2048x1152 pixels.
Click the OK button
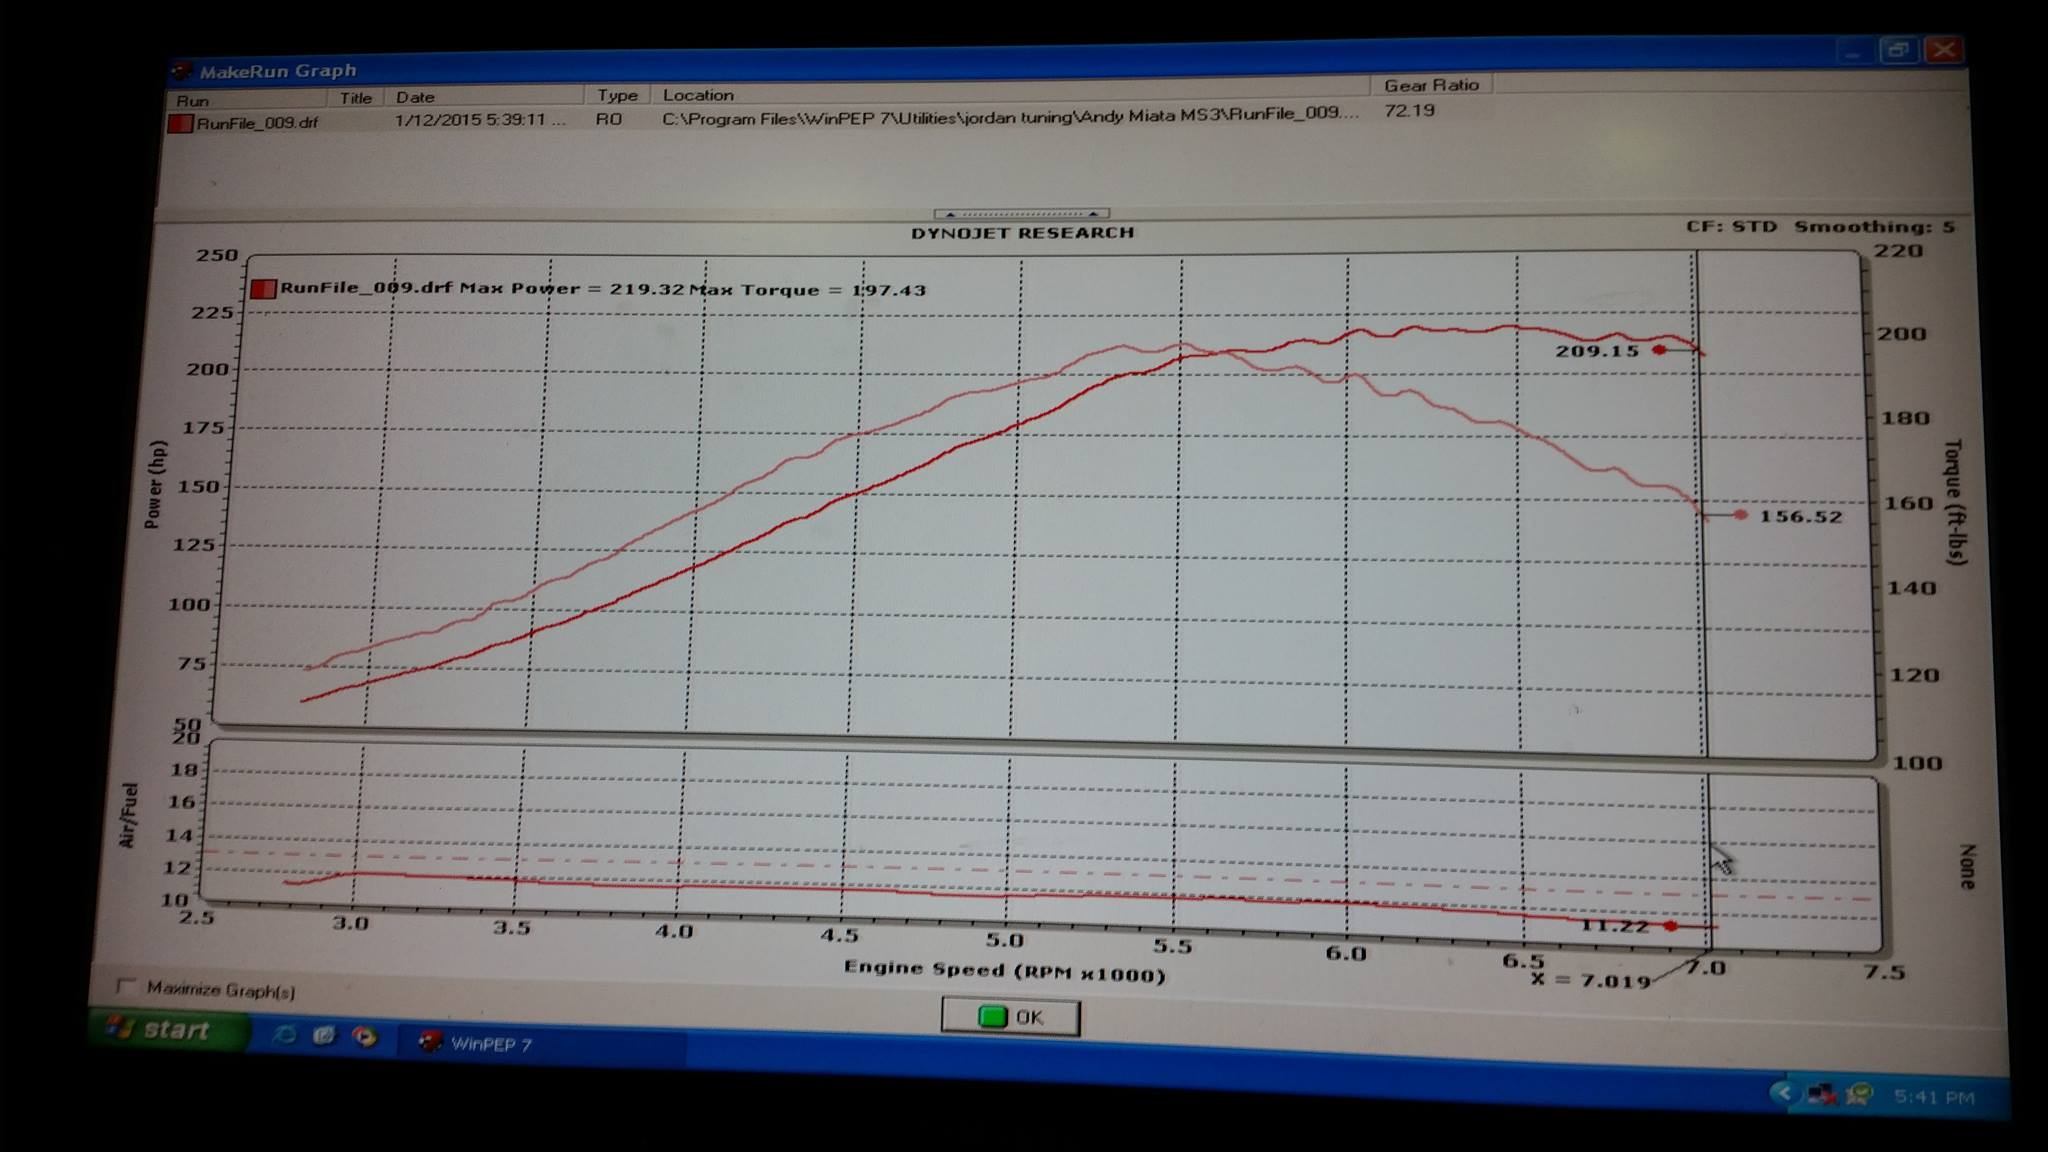[x=1010, y=1017]
